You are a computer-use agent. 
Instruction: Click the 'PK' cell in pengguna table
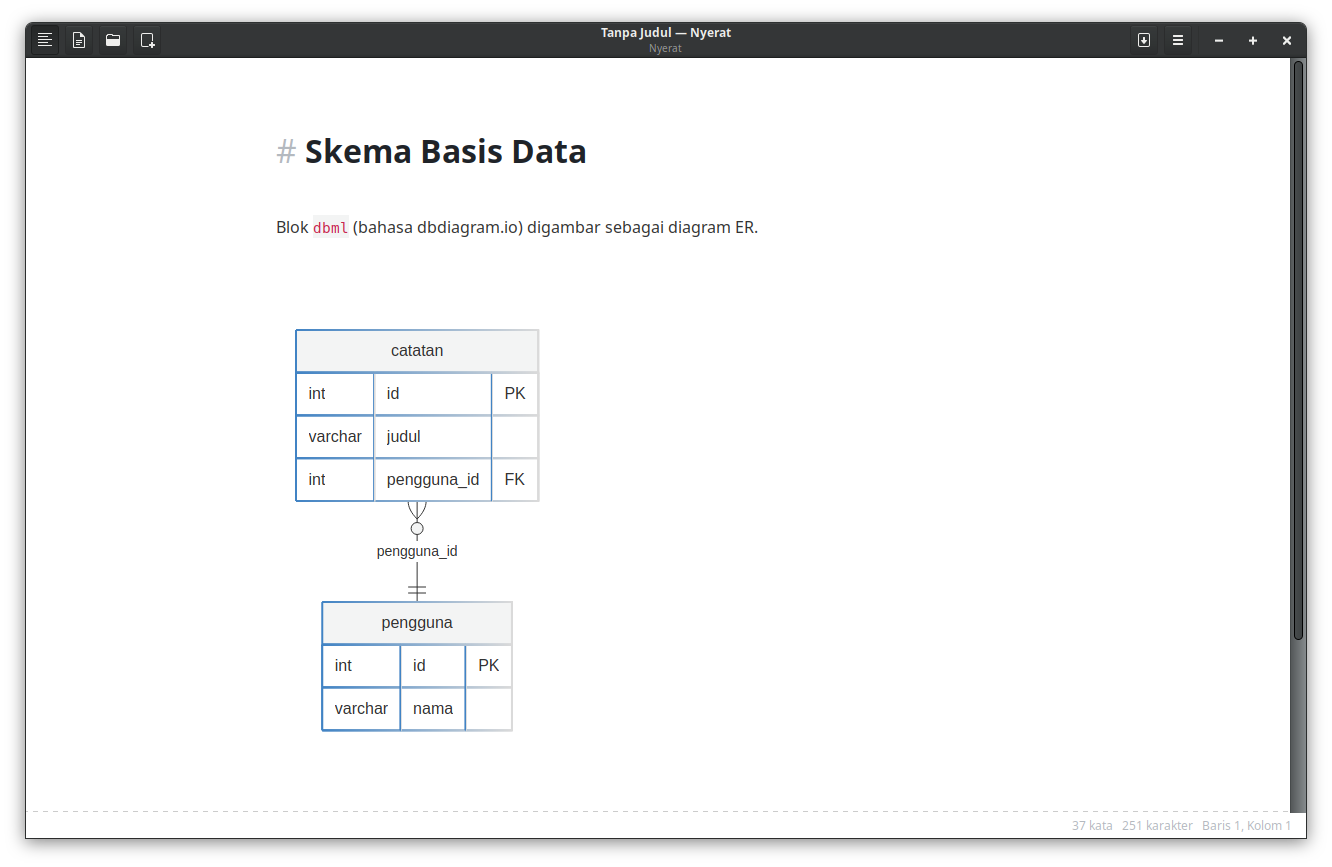click(489, 666)
